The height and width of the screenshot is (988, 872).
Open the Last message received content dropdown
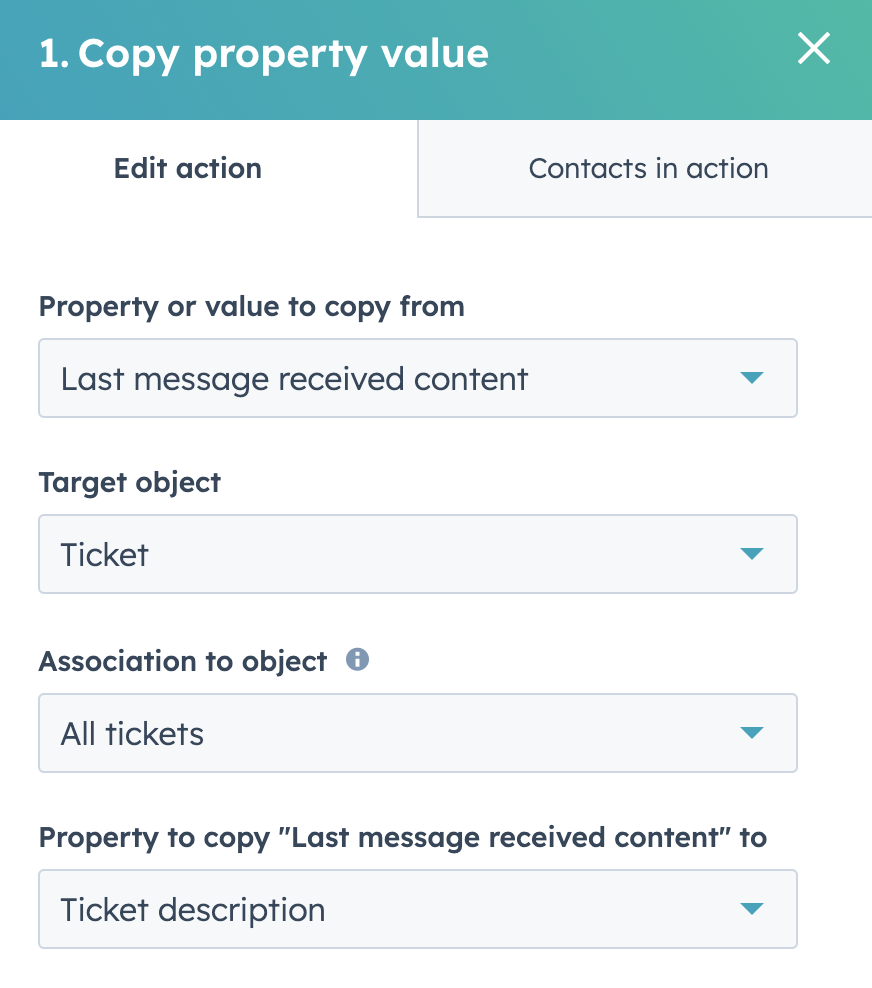[x=418, y=378]
